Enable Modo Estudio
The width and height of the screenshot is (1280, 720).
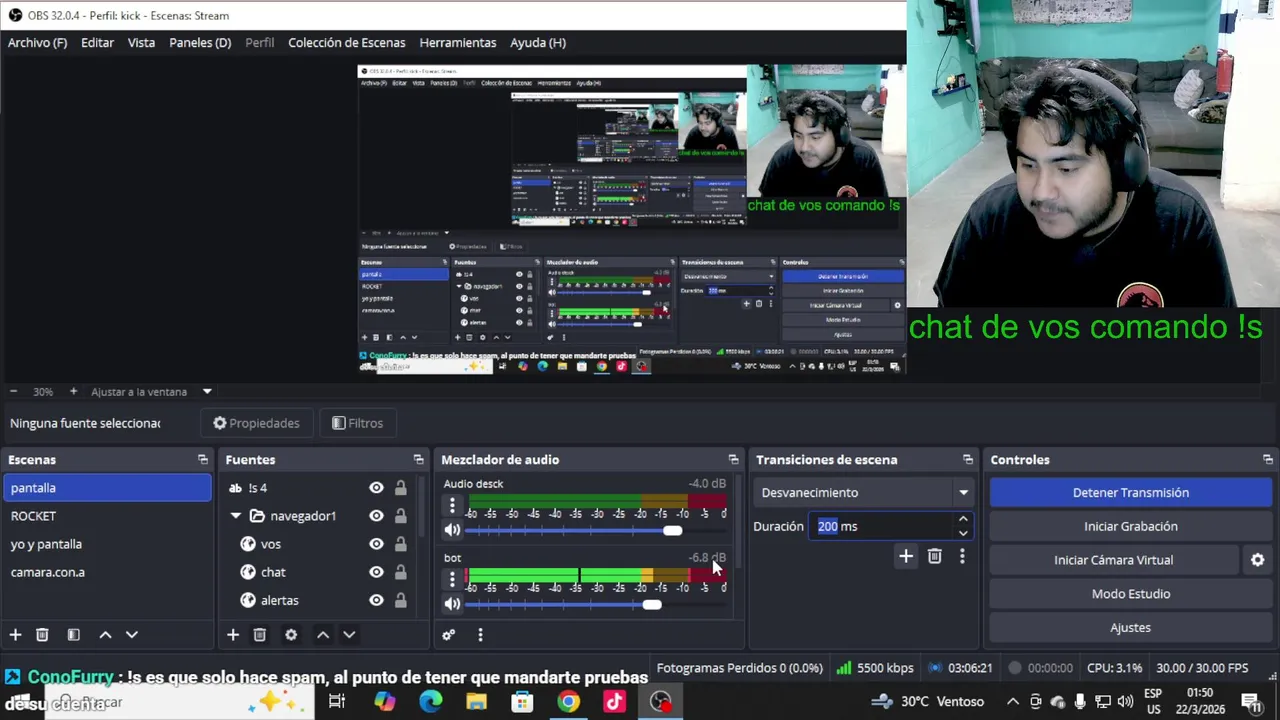tap(1131, 594)
